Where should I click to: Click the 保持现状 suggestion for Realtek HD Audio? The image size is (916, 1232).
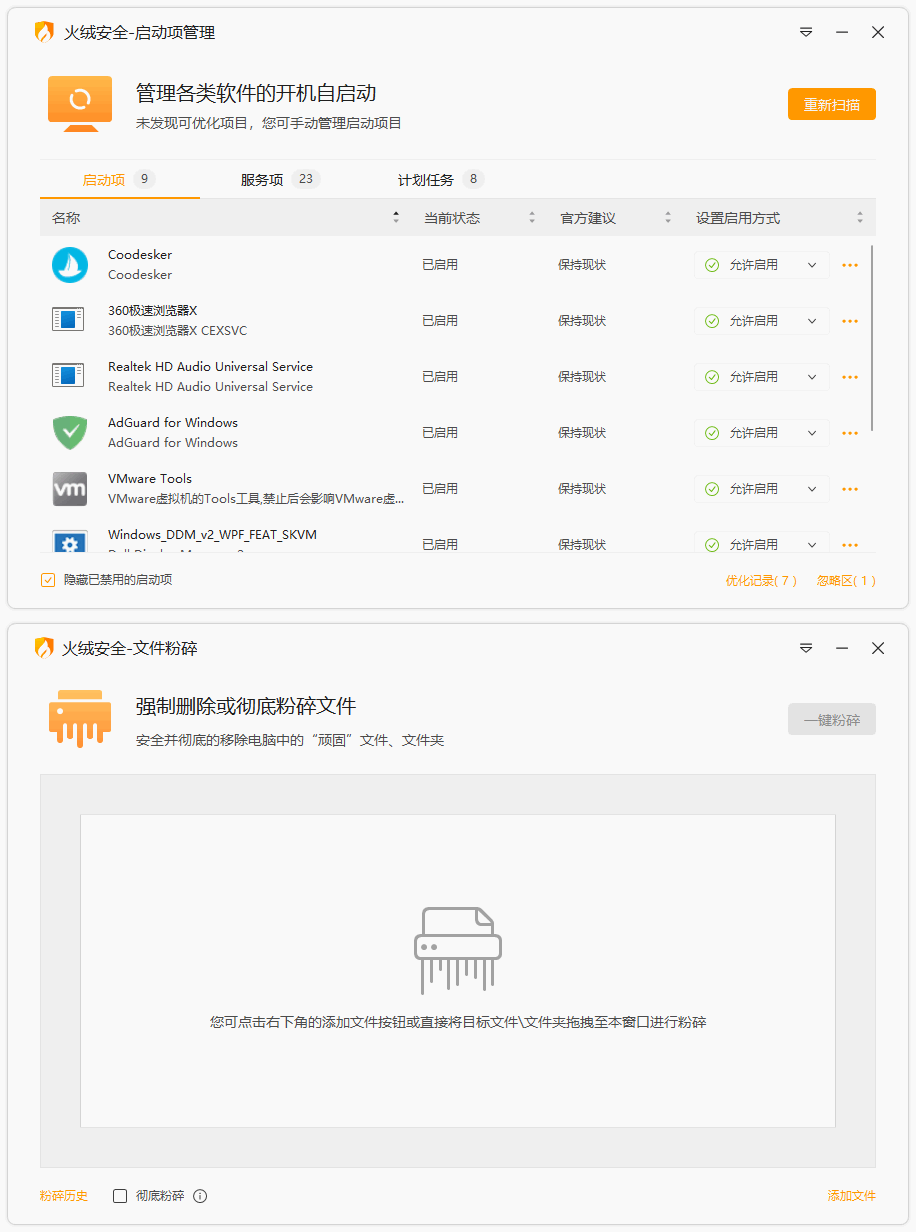click(x=582, y=377)
